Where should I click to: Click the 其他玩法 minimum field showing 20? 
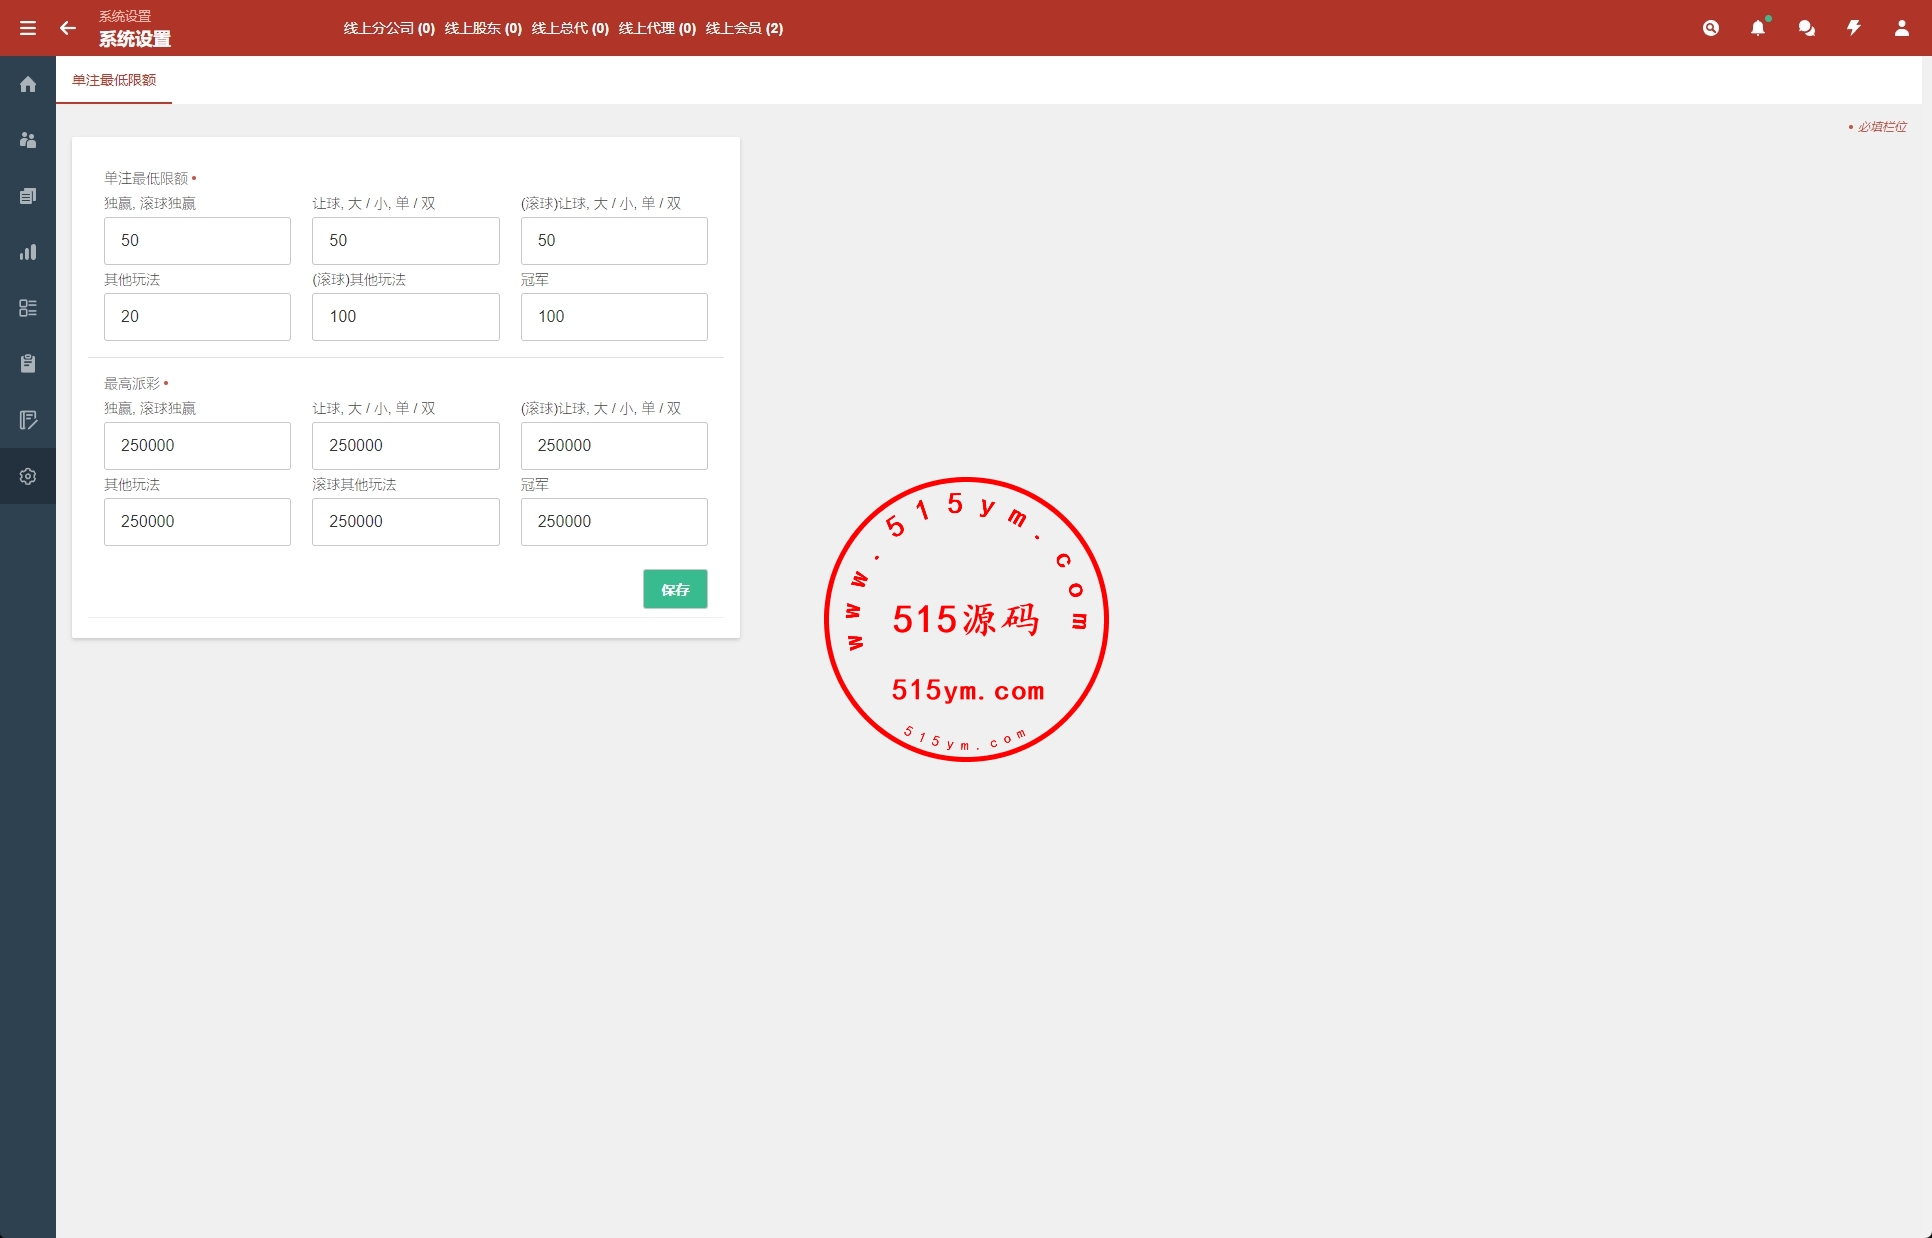pyautogui.click(x=197, y=317)
